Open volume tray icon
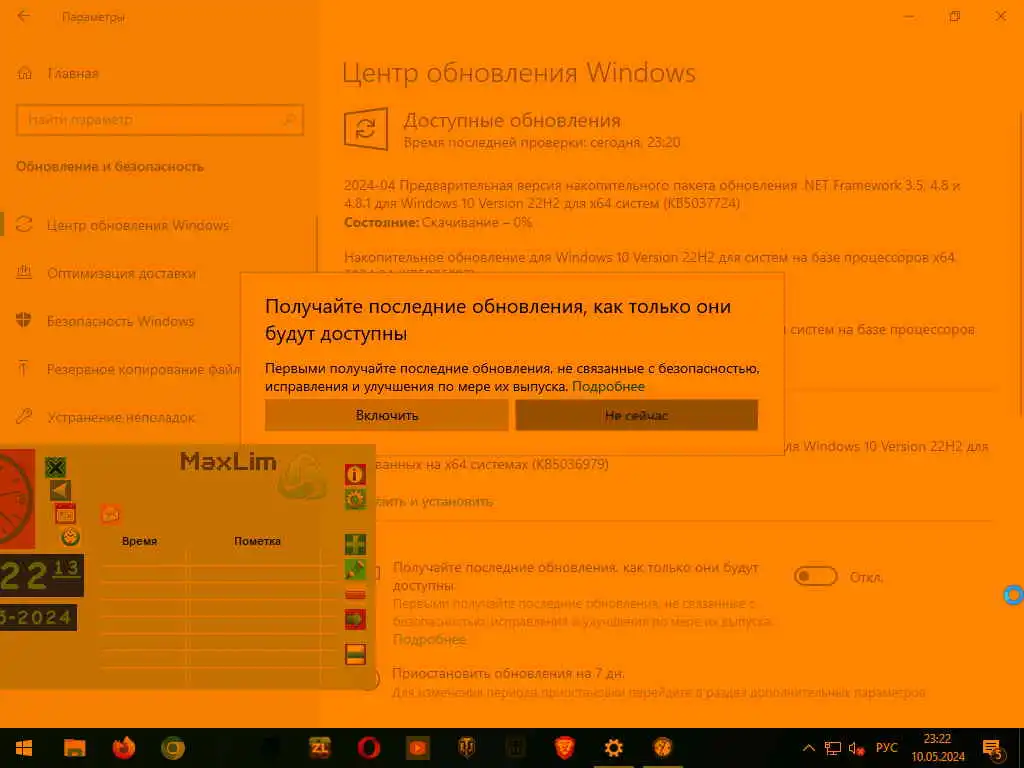Viewport: 1024px width, 768px height. 856,748
